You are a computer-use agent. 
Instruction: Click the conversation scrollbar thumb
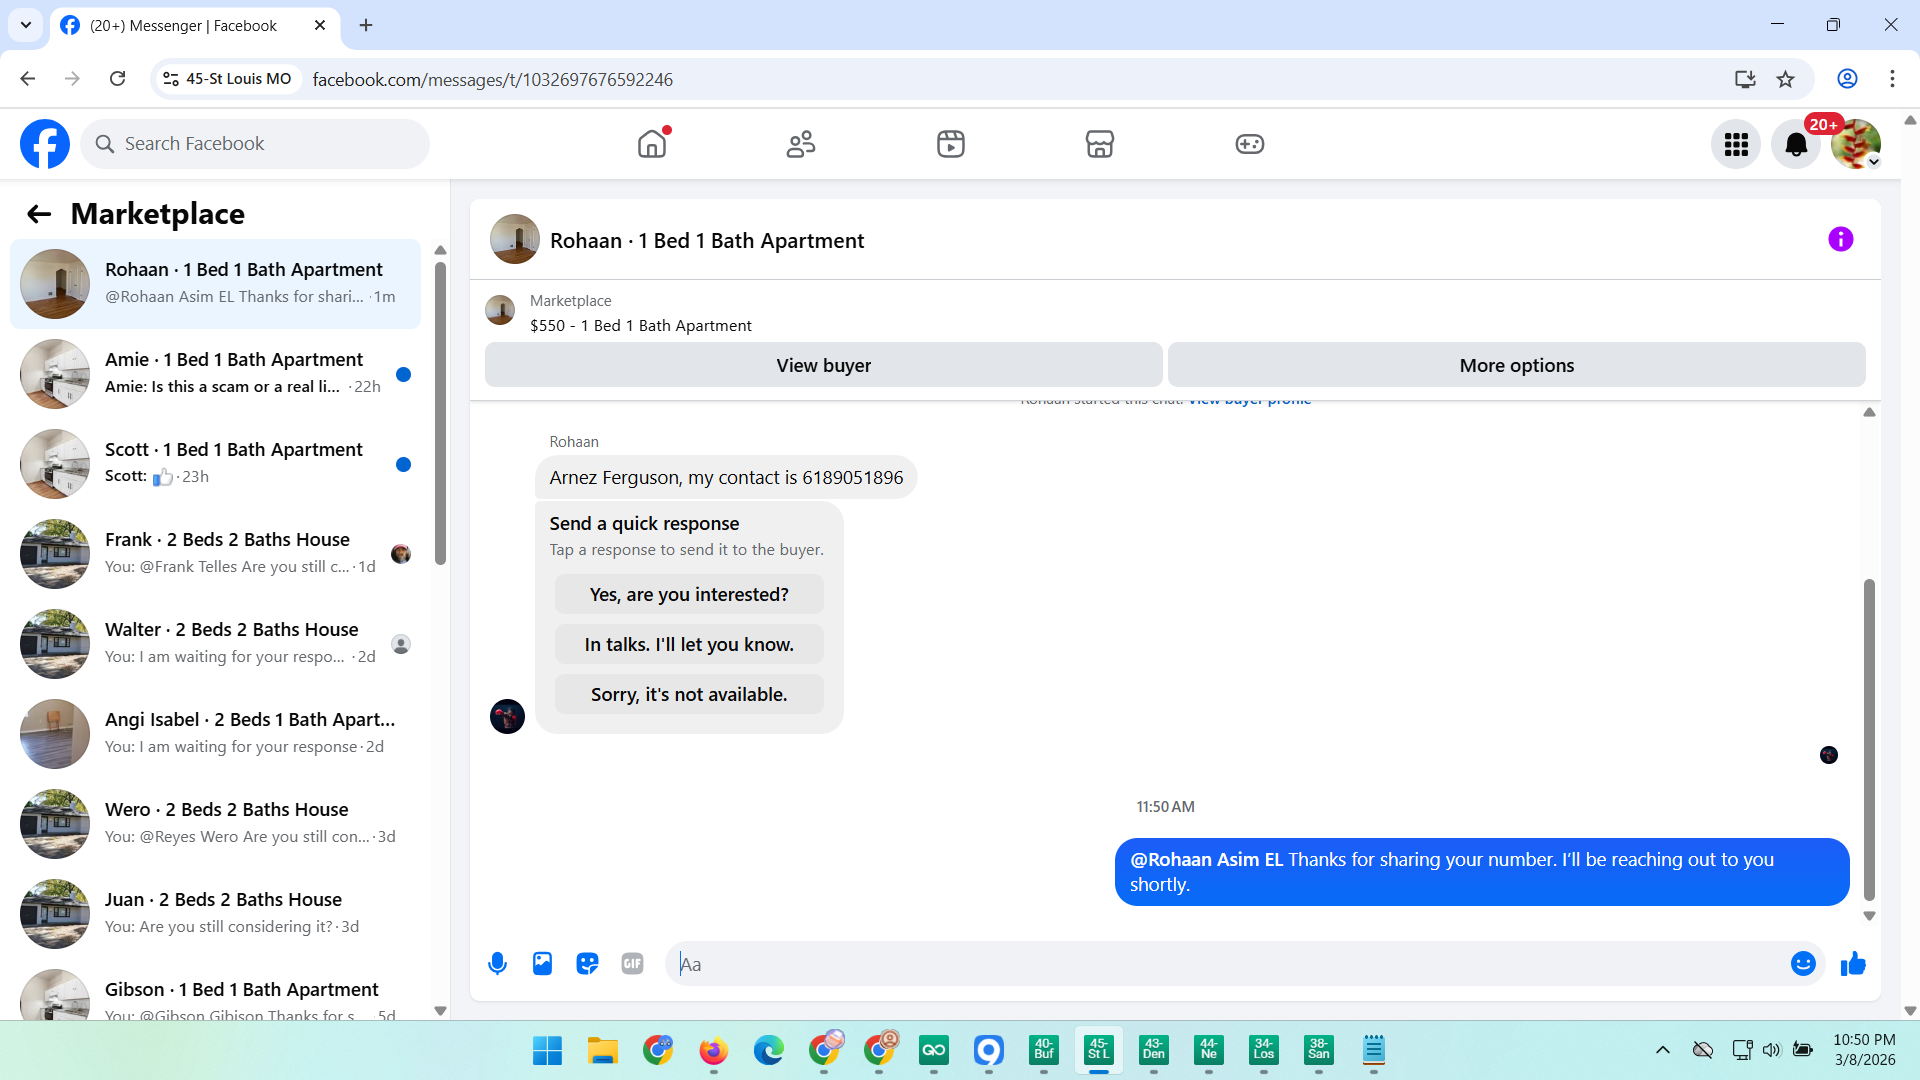point(1868,740)
